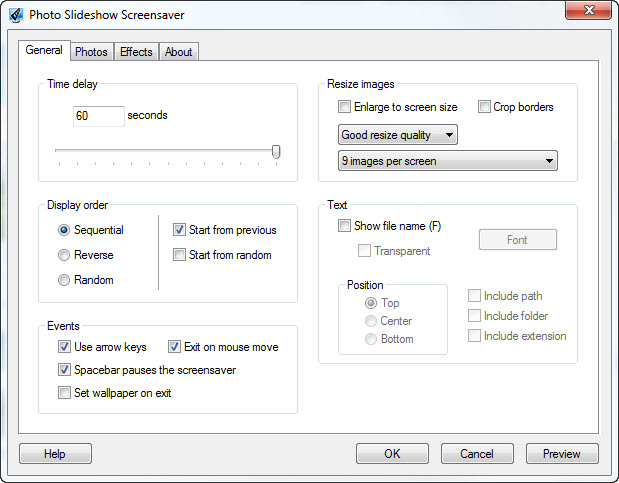Uncheck Use arrow keys

point(65,347)
